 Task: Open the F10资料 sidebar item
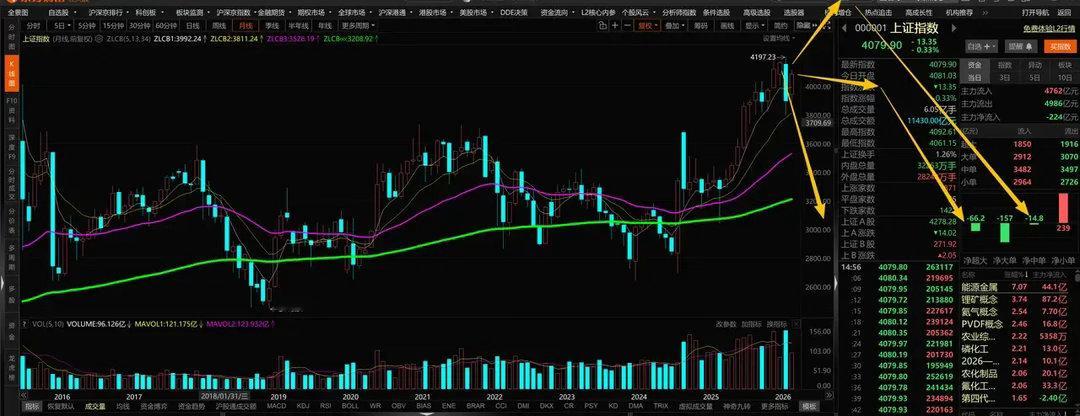pos(11,110)
